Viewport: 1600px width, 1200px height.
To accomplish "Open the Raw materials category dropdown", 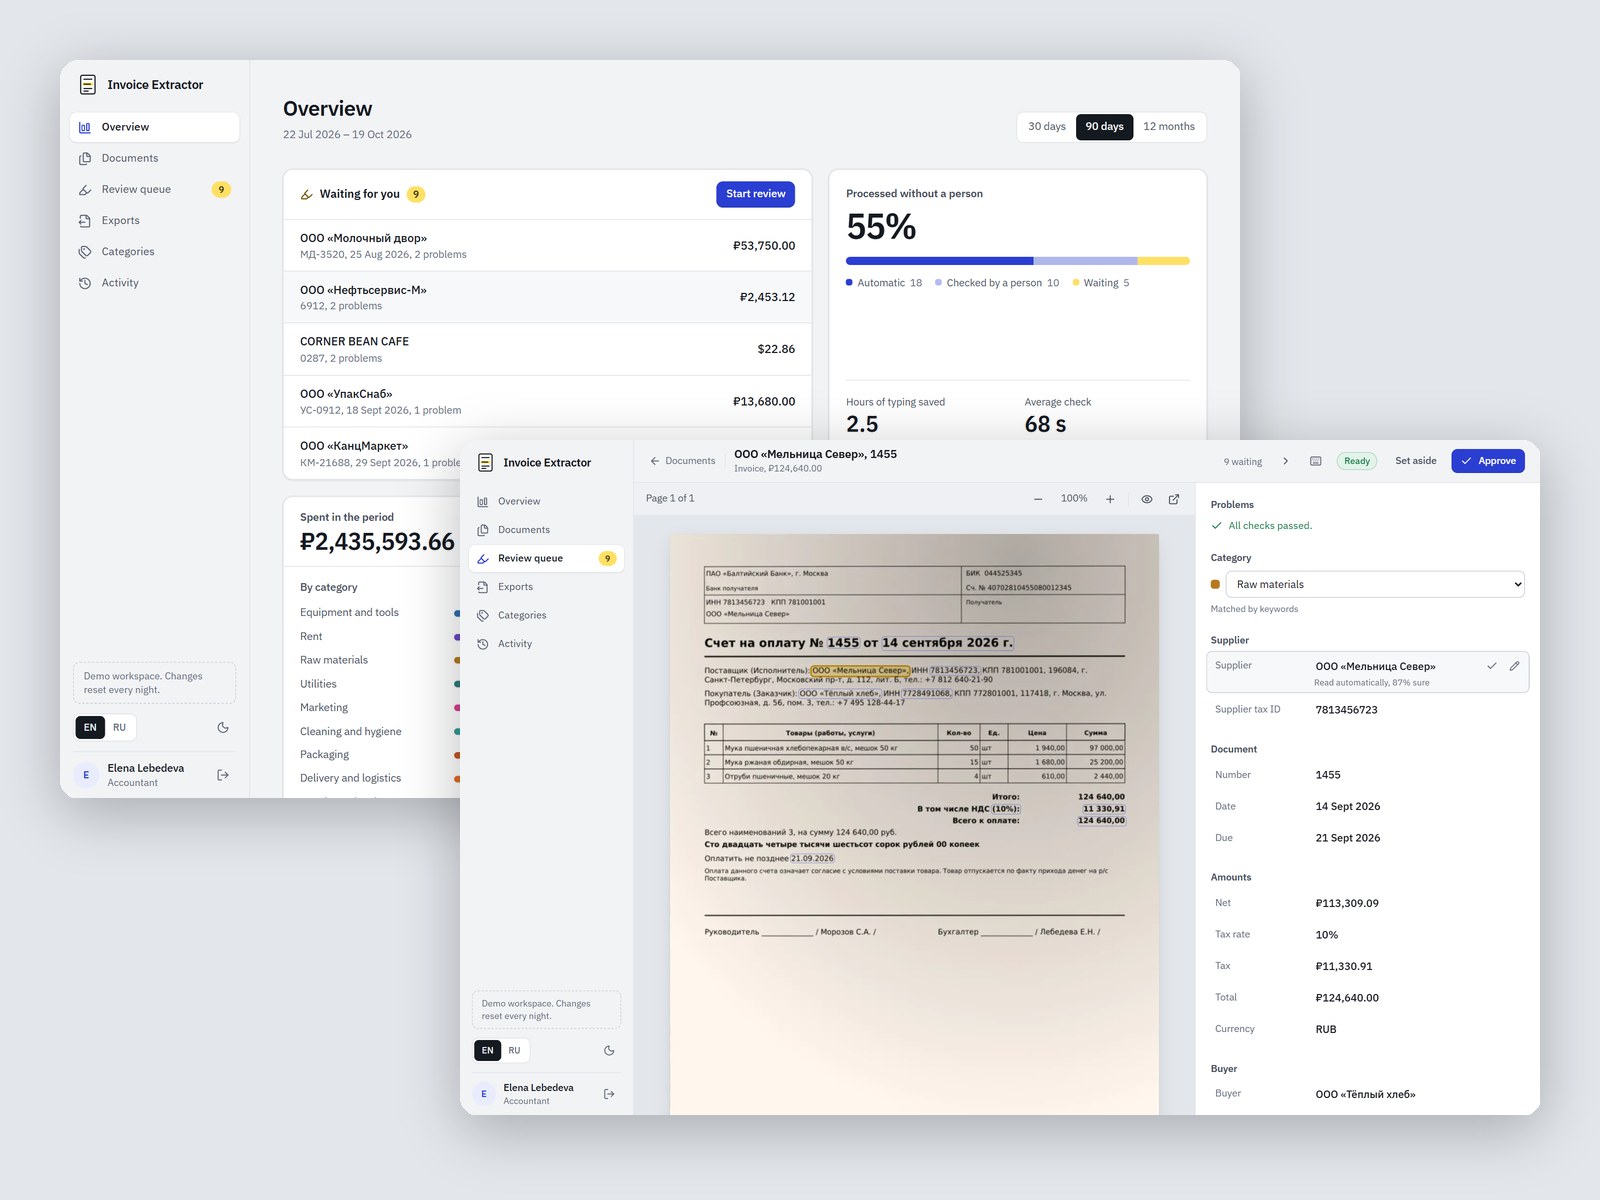I will pos(1375,584).
